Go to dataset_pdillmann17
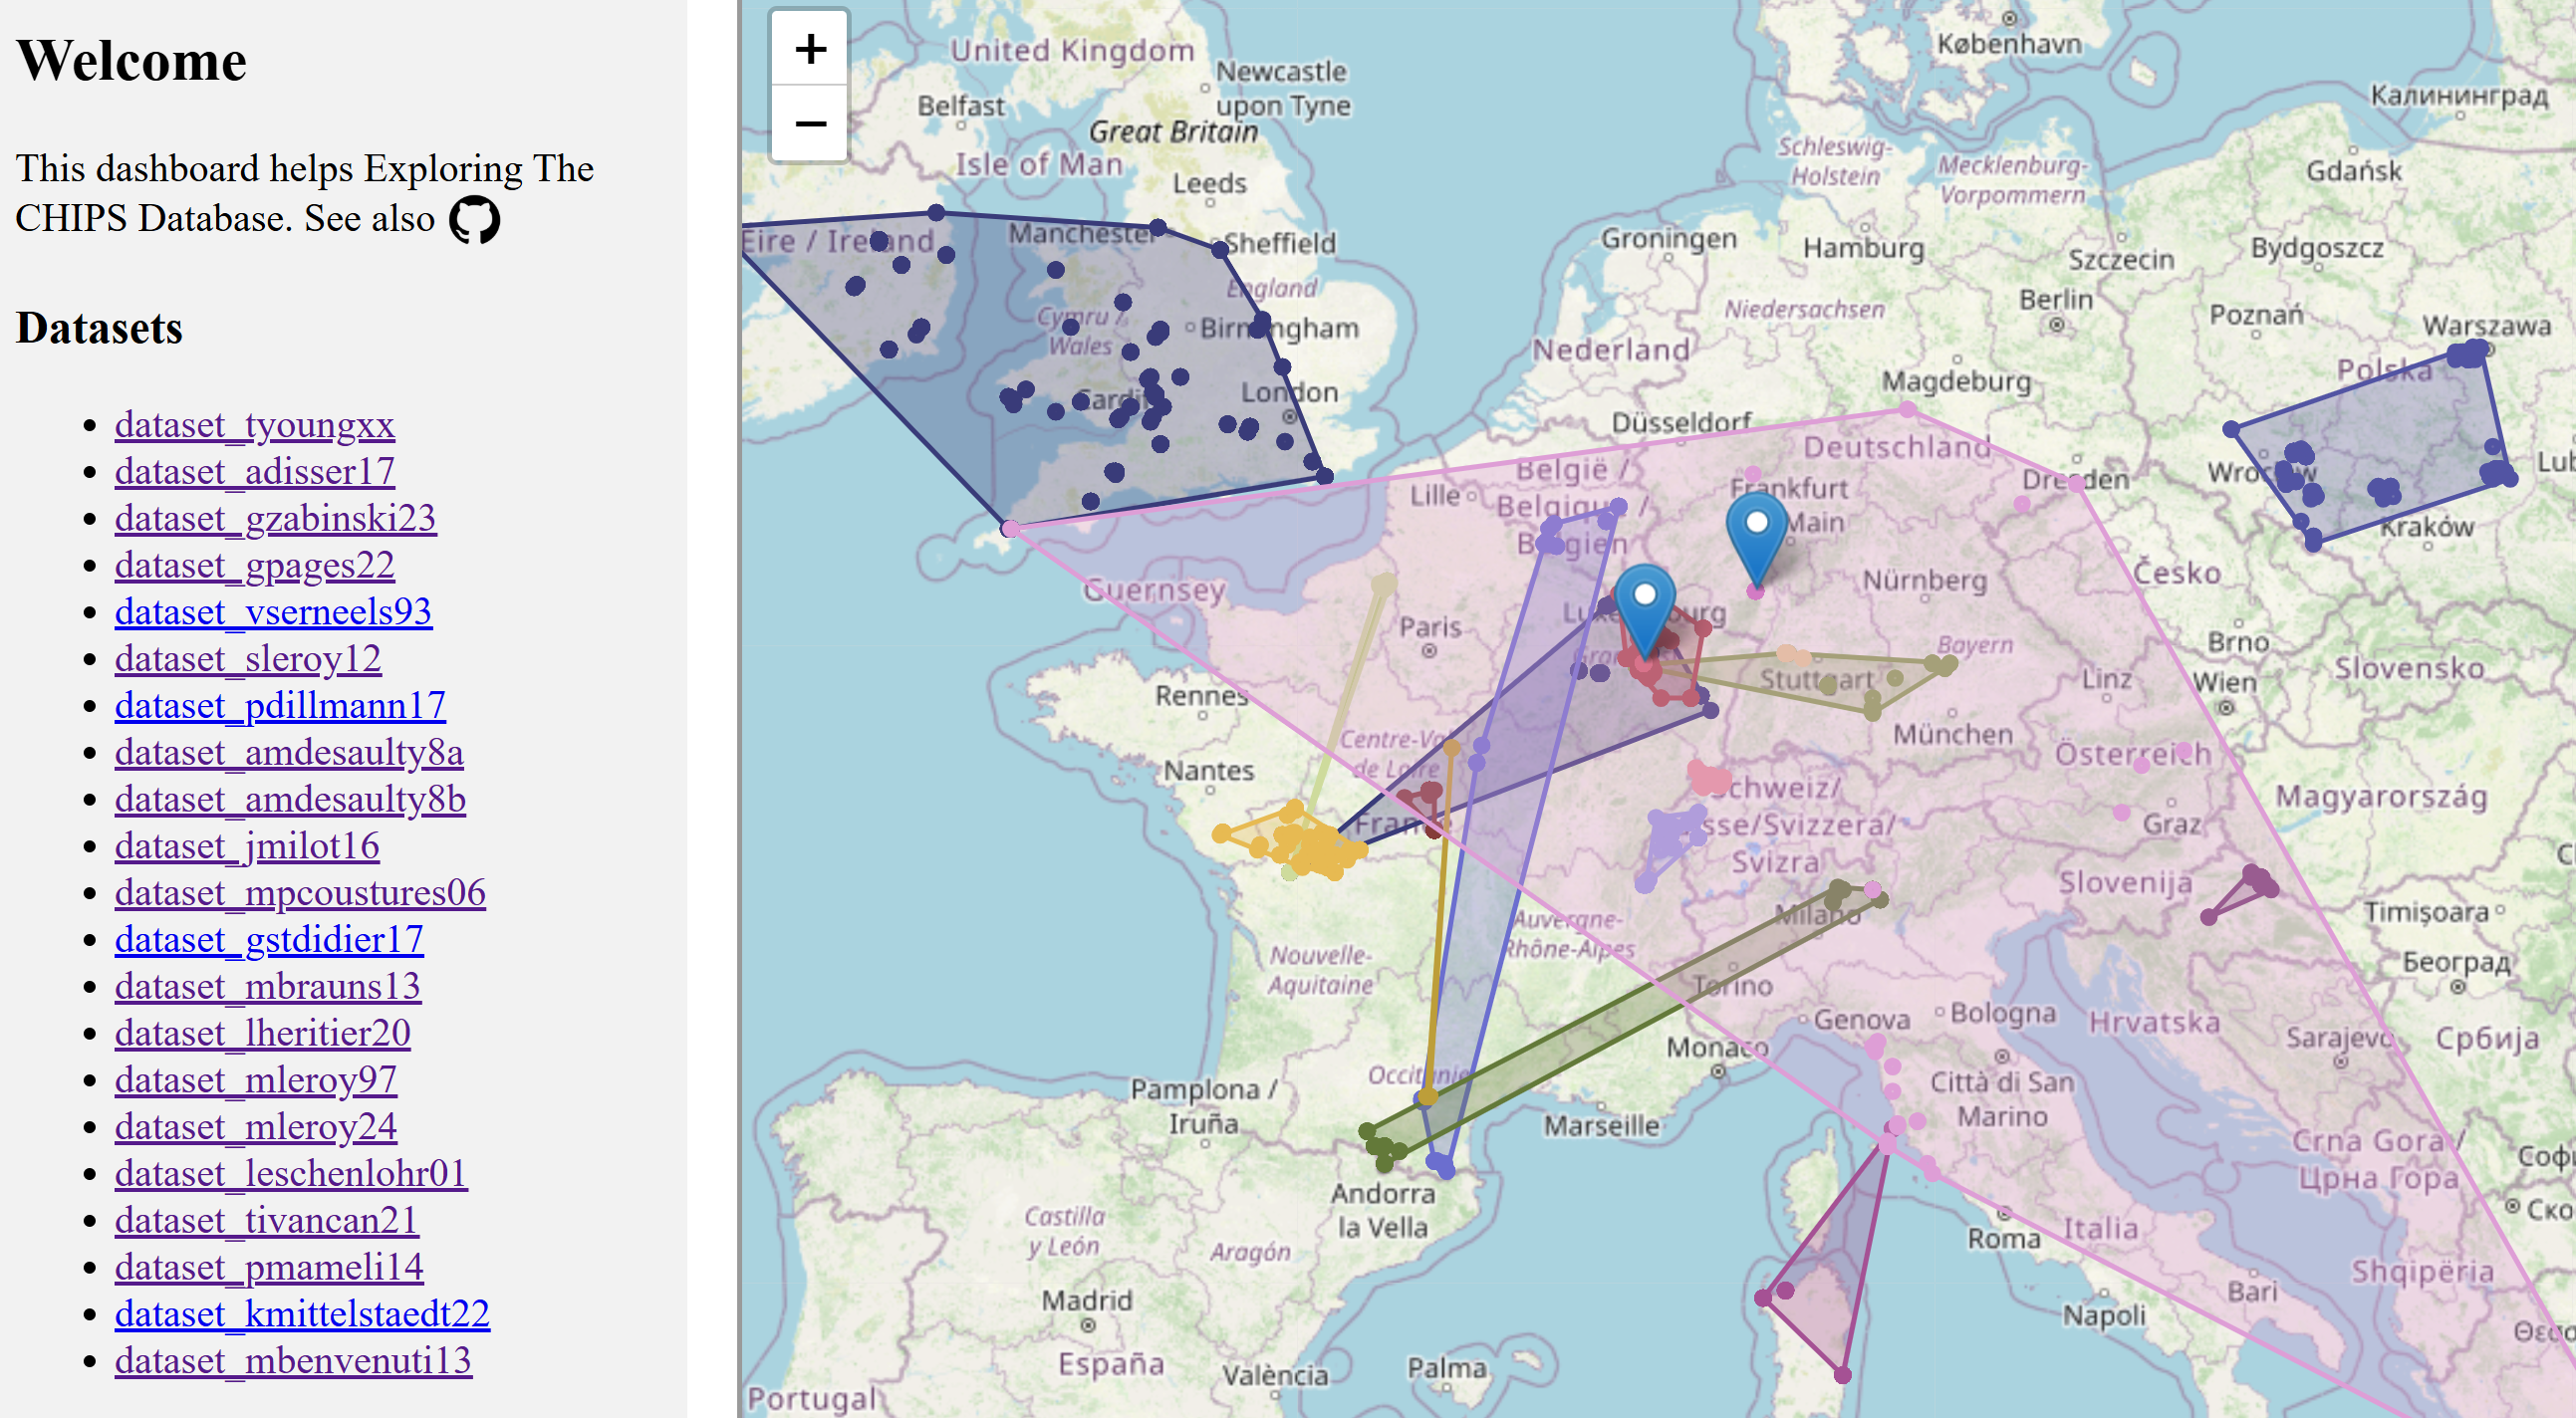Image resolution: width=2576 pixels, height=1418 pixels. 280,705
